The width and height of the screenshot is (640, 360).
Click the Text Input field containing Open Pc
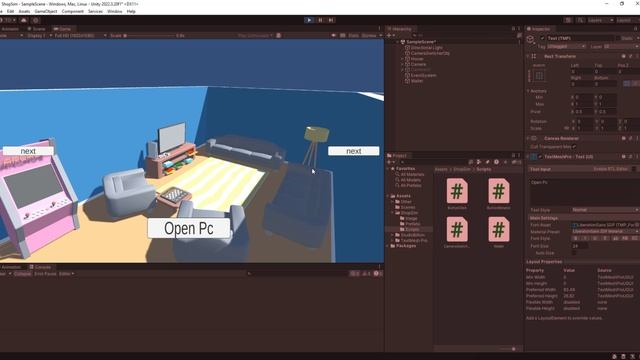coord(584,191)
